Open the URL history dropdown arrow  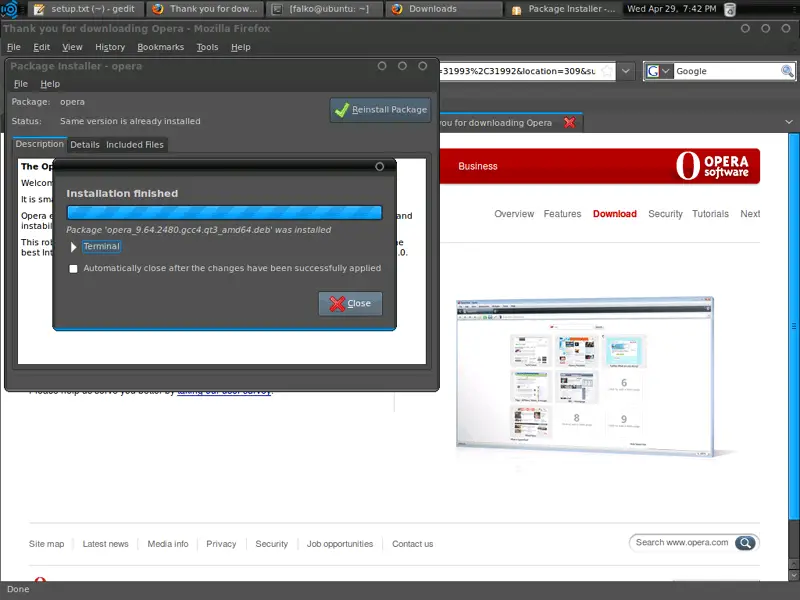[x=626, y=71]
